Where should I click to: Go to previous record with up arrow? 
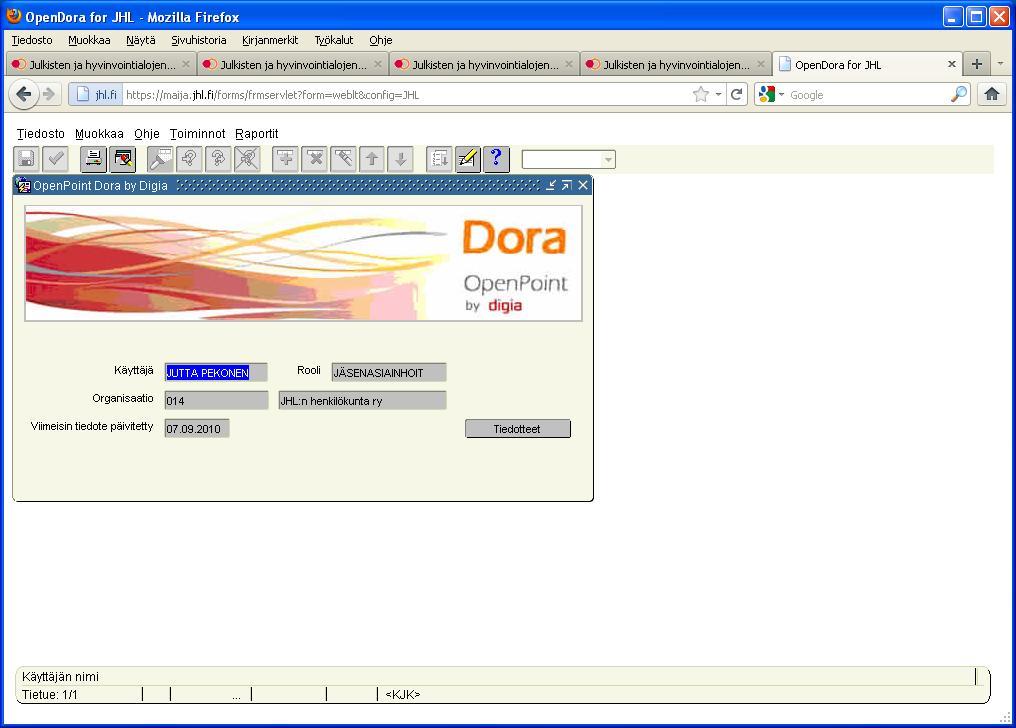pyautogui.click(x=372, y=159)
